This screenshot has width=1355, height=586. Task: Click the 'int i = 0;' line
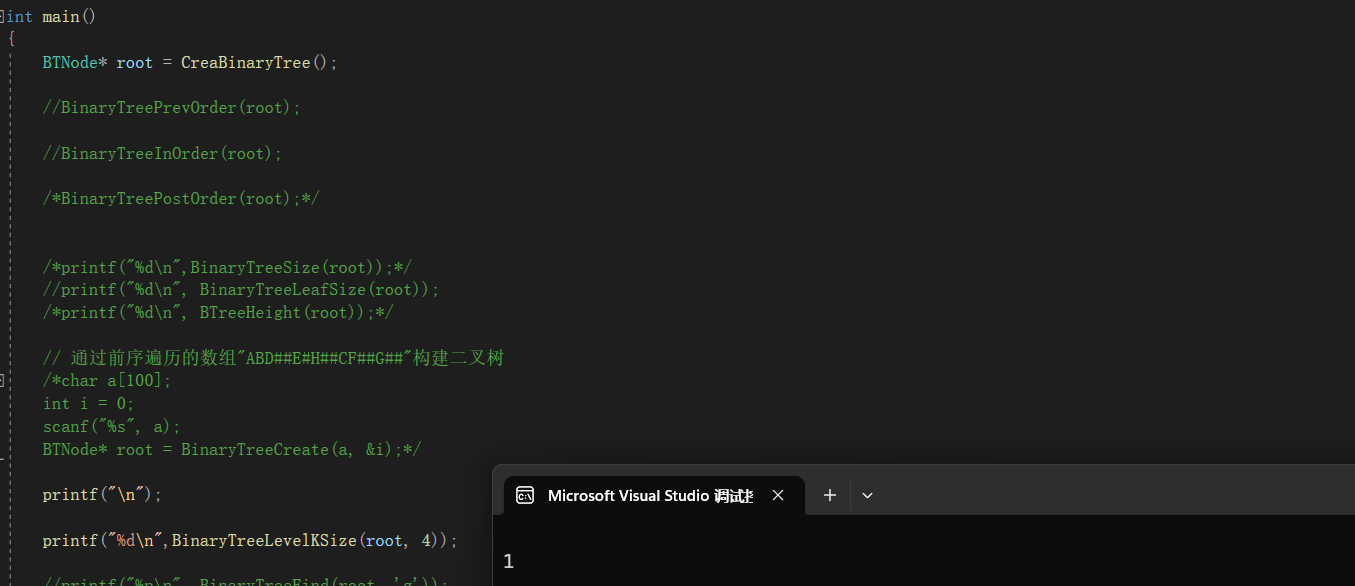coord(88,403)
